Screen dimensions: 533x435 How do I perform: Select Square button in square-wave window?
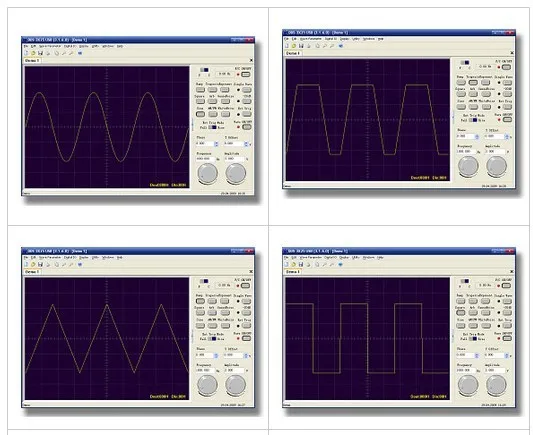point(461,313)
